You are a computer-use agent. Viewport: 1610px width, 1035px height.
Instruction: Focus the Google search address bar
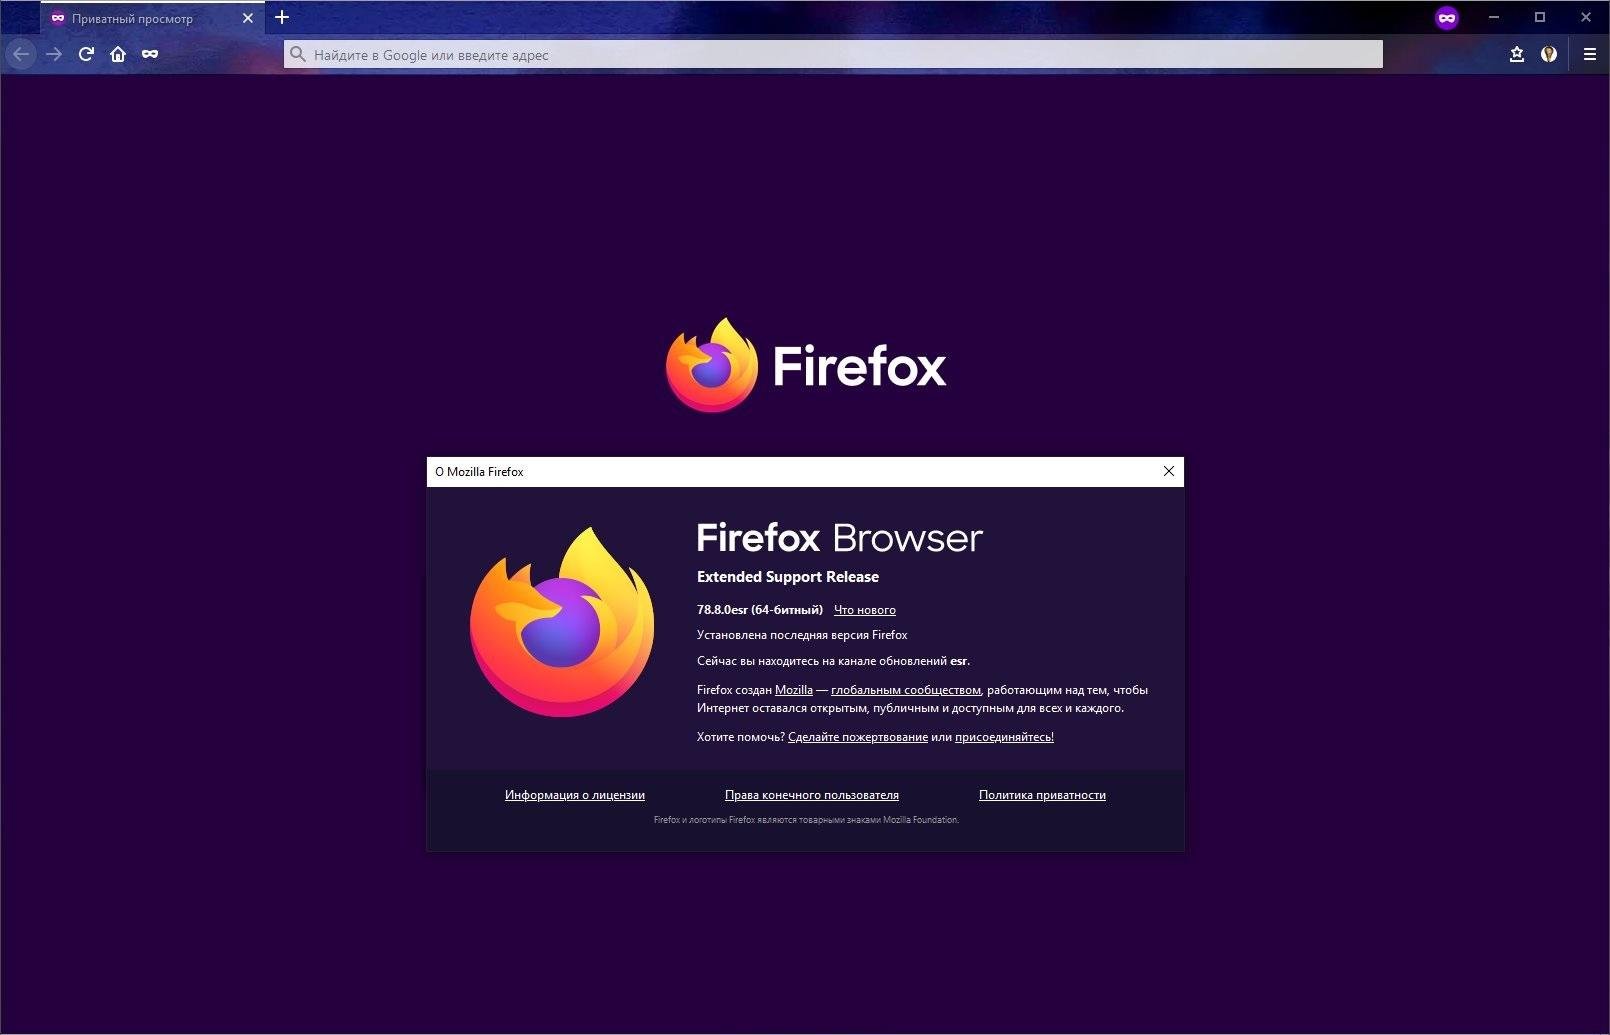pyautogui.click(x=832, y=54)
